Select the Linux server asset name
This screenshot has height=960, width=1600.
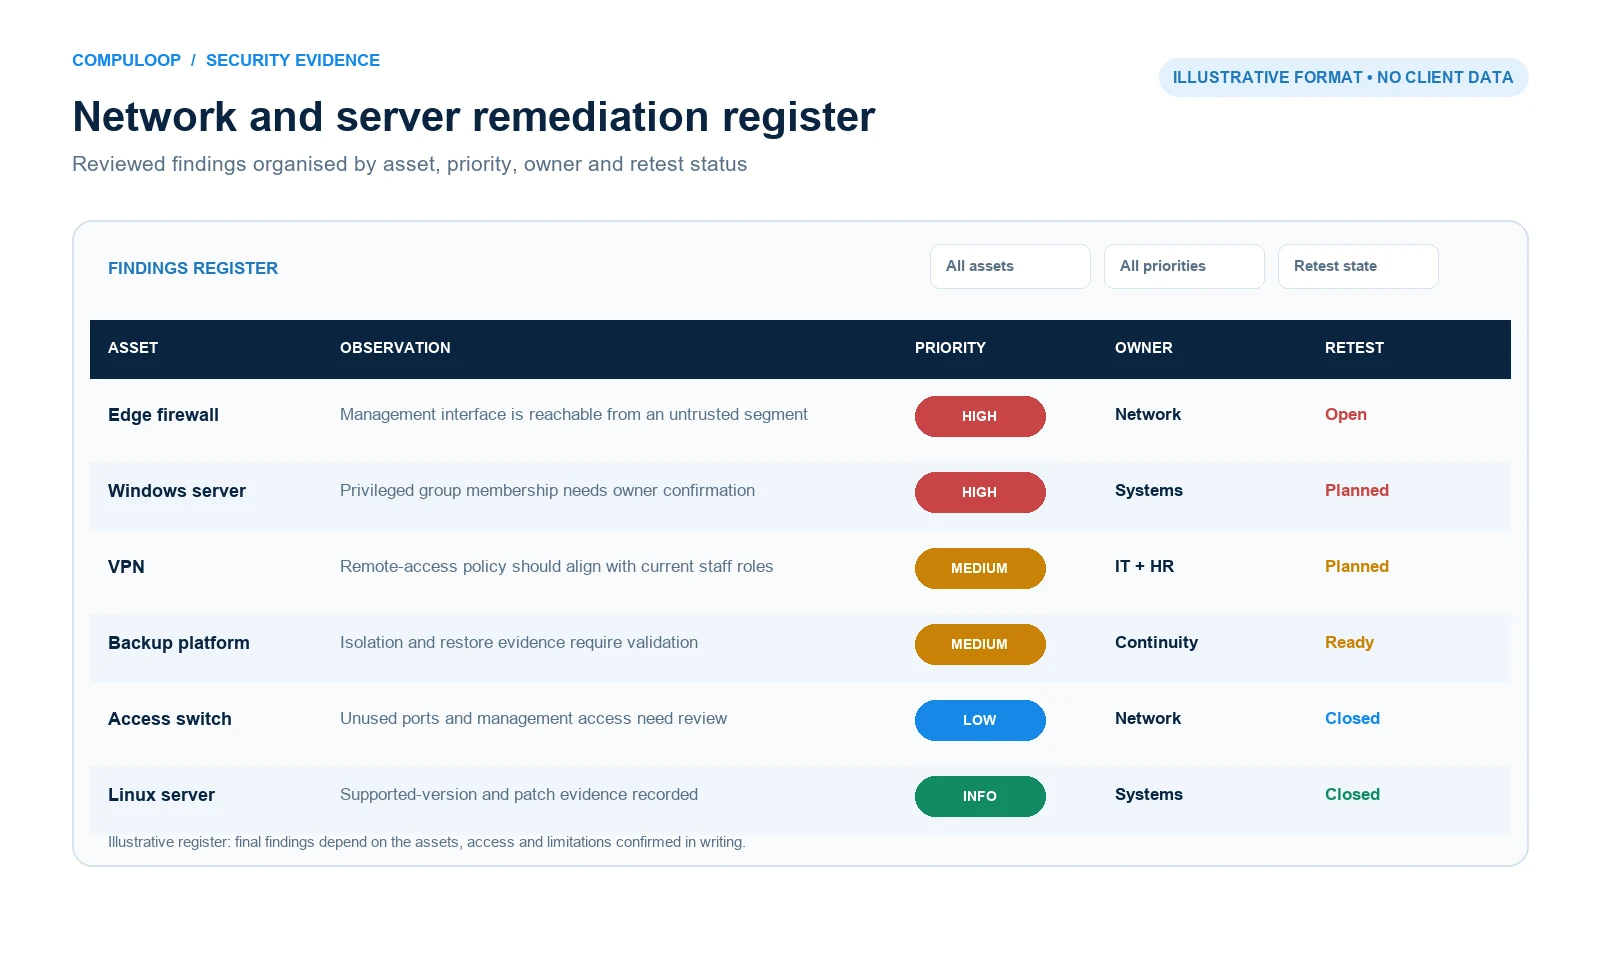[x=161, y=795]
